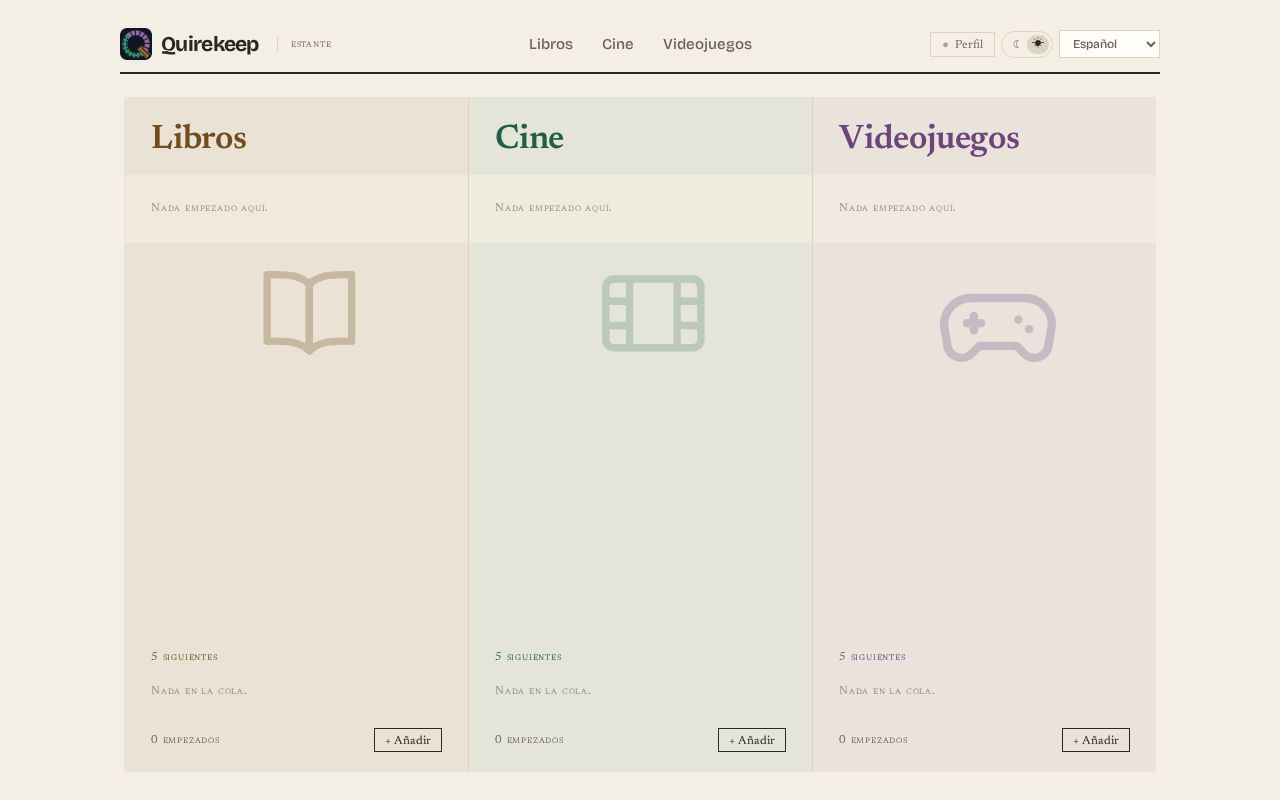Click the large Cine column heading

click(x=529, y=137)
